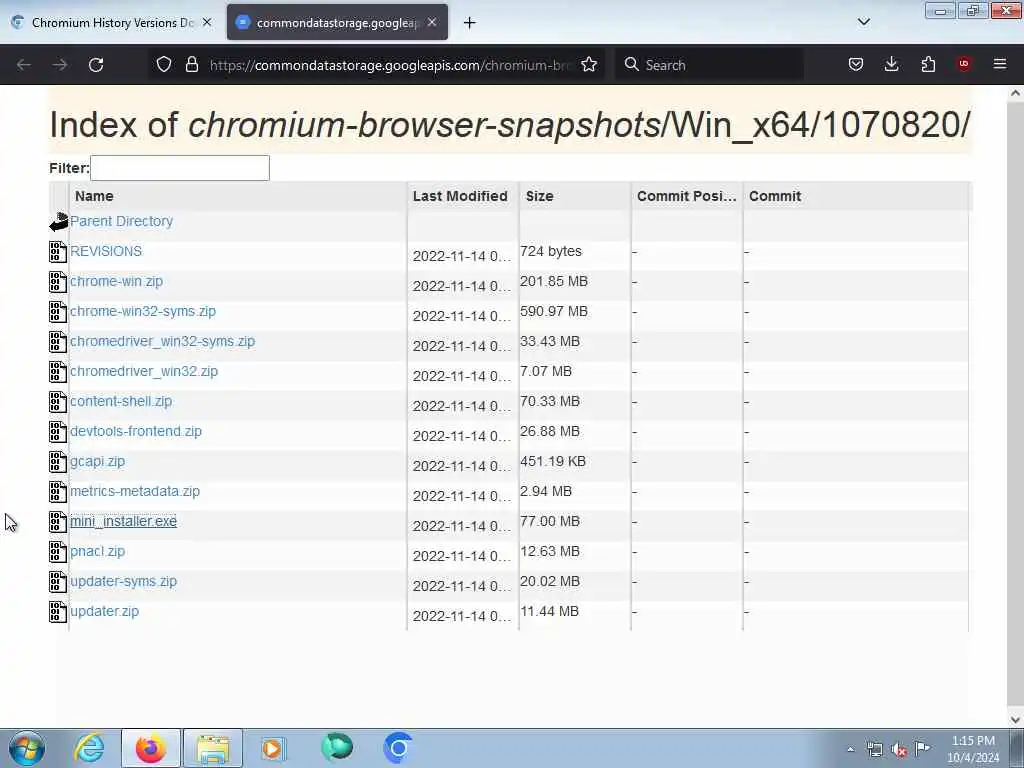
Task: Click the file icon beside updater.zip
Action: pyautogui.click(x=58, y=613)
